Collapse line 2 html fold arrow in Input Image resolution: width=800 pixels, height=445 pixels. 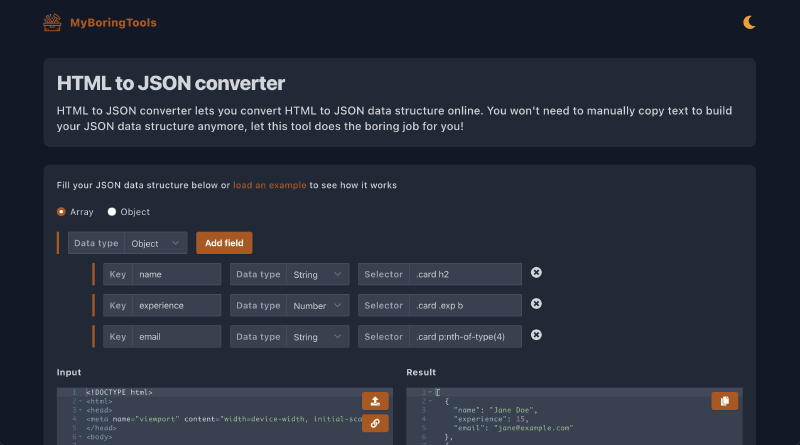[x=81, y=402]
